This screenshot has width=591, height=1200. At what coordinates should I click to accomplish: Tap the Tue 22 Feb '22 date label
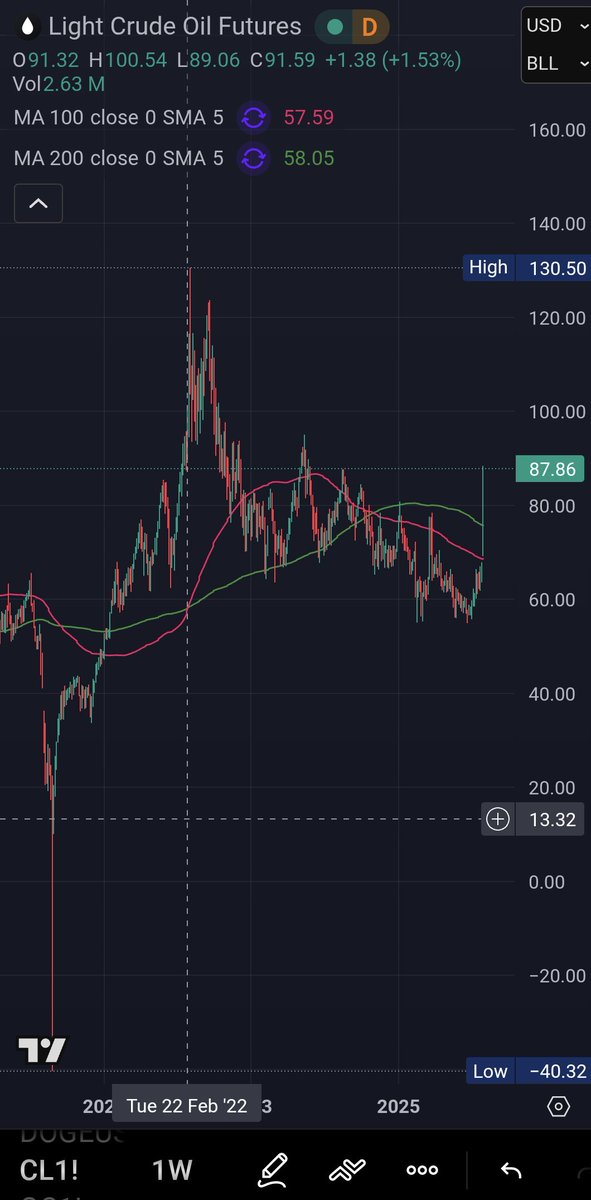pos(186,1107)
